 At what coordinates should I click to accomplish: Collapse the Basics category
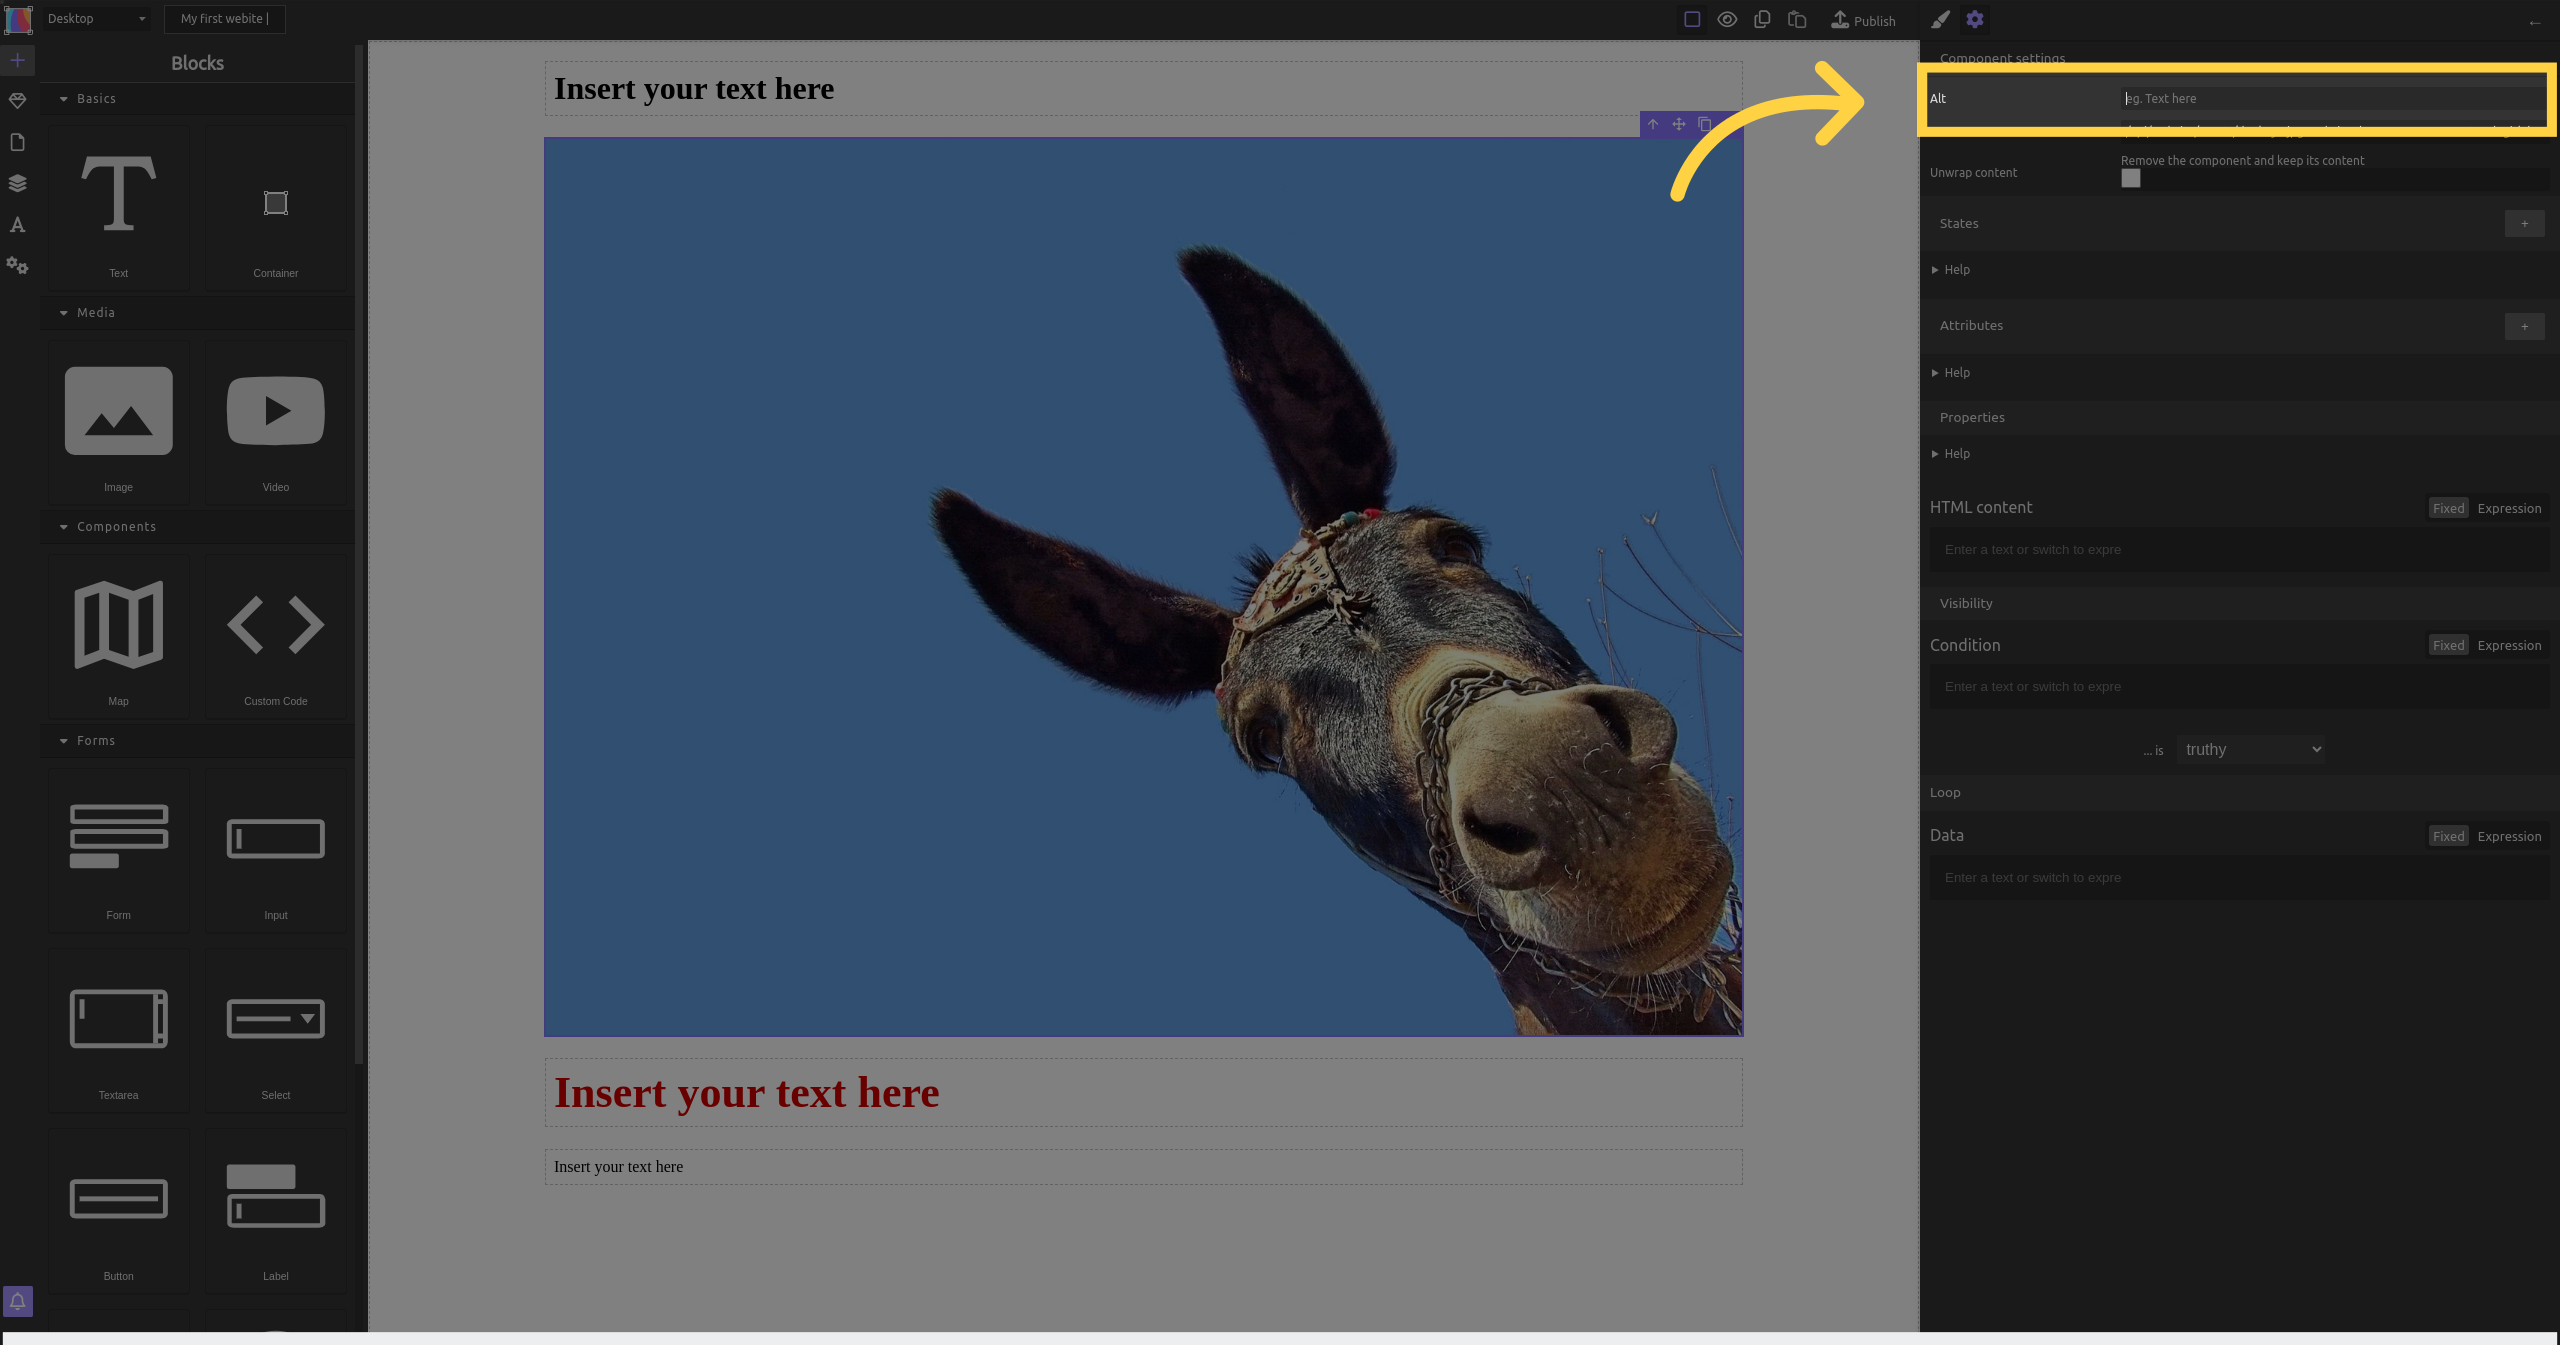[197, 99]
